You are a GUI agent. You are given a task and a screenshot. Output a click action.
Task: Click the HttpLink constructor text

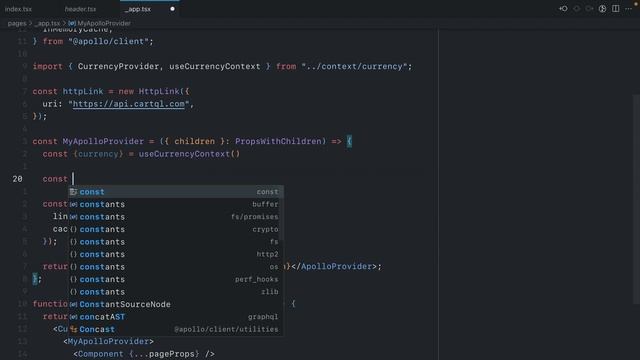[x=159, y=91]
